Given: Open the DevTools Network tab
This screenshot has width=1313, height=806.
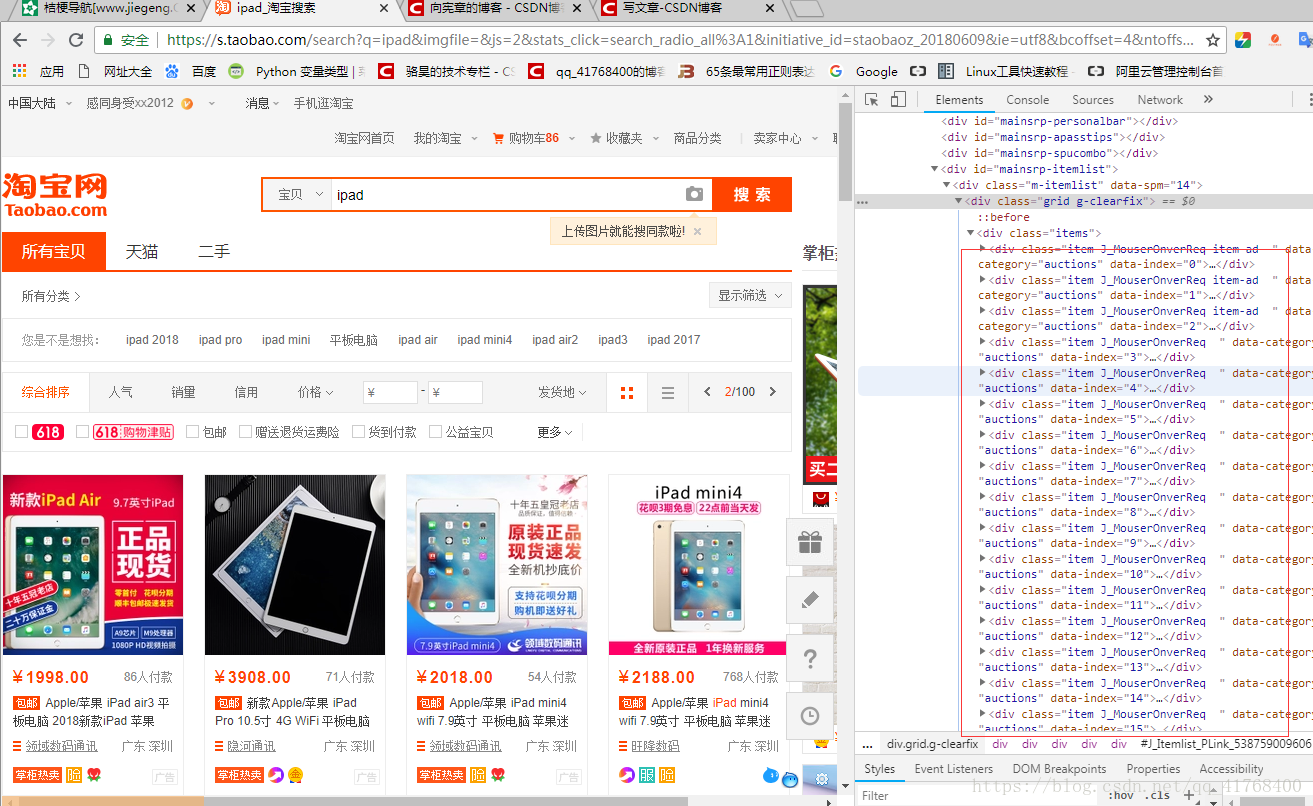Looking at the screenshot, I should 1160,100.
